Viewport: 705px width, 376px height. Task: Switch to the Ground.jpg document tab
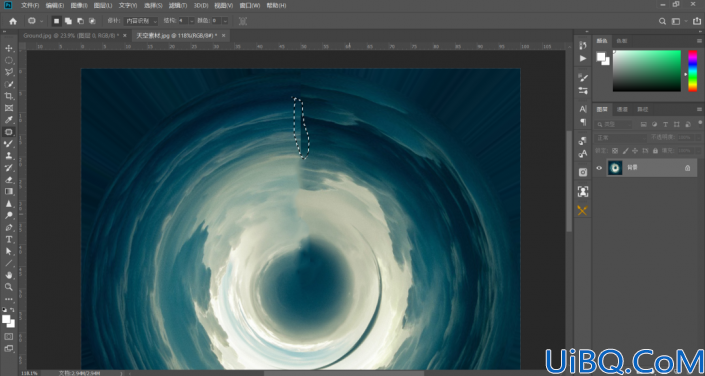click(x=71, y=36)
